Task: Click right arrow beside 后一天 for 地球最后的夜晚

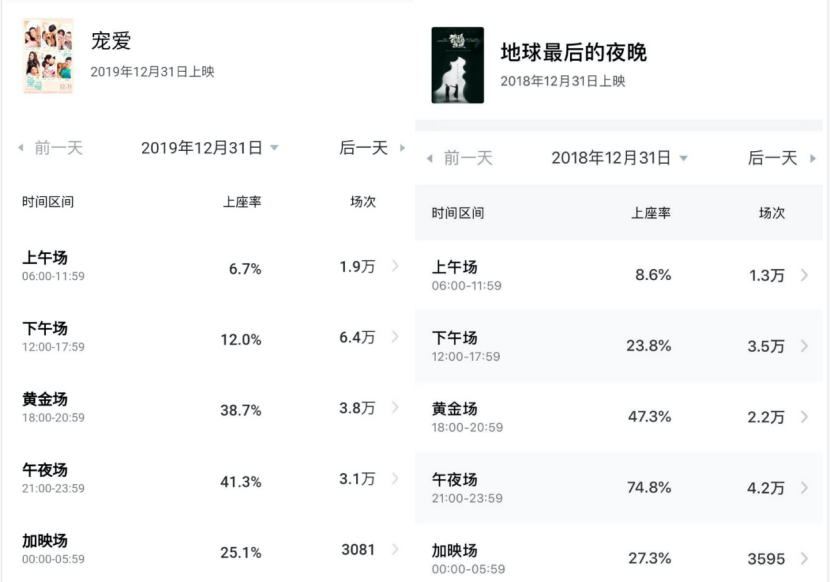Action: click(x=813, y=158)
